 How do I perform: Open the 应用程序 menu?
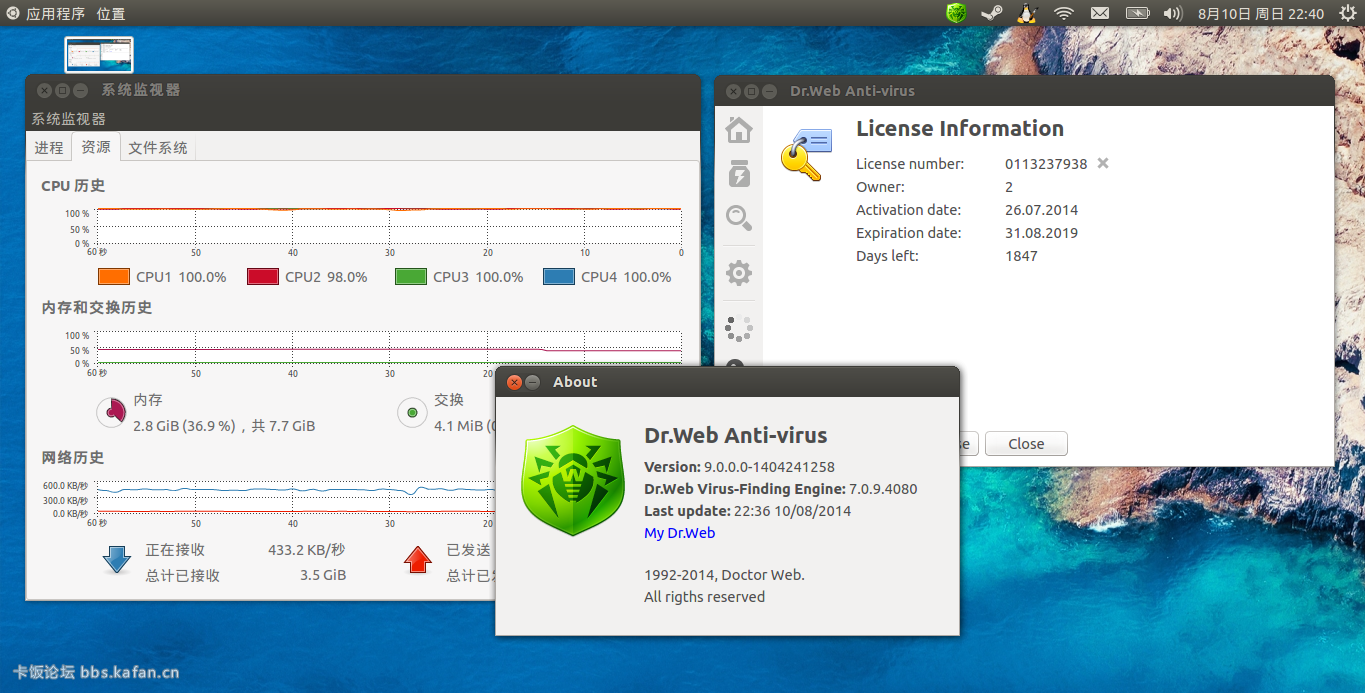55,14
